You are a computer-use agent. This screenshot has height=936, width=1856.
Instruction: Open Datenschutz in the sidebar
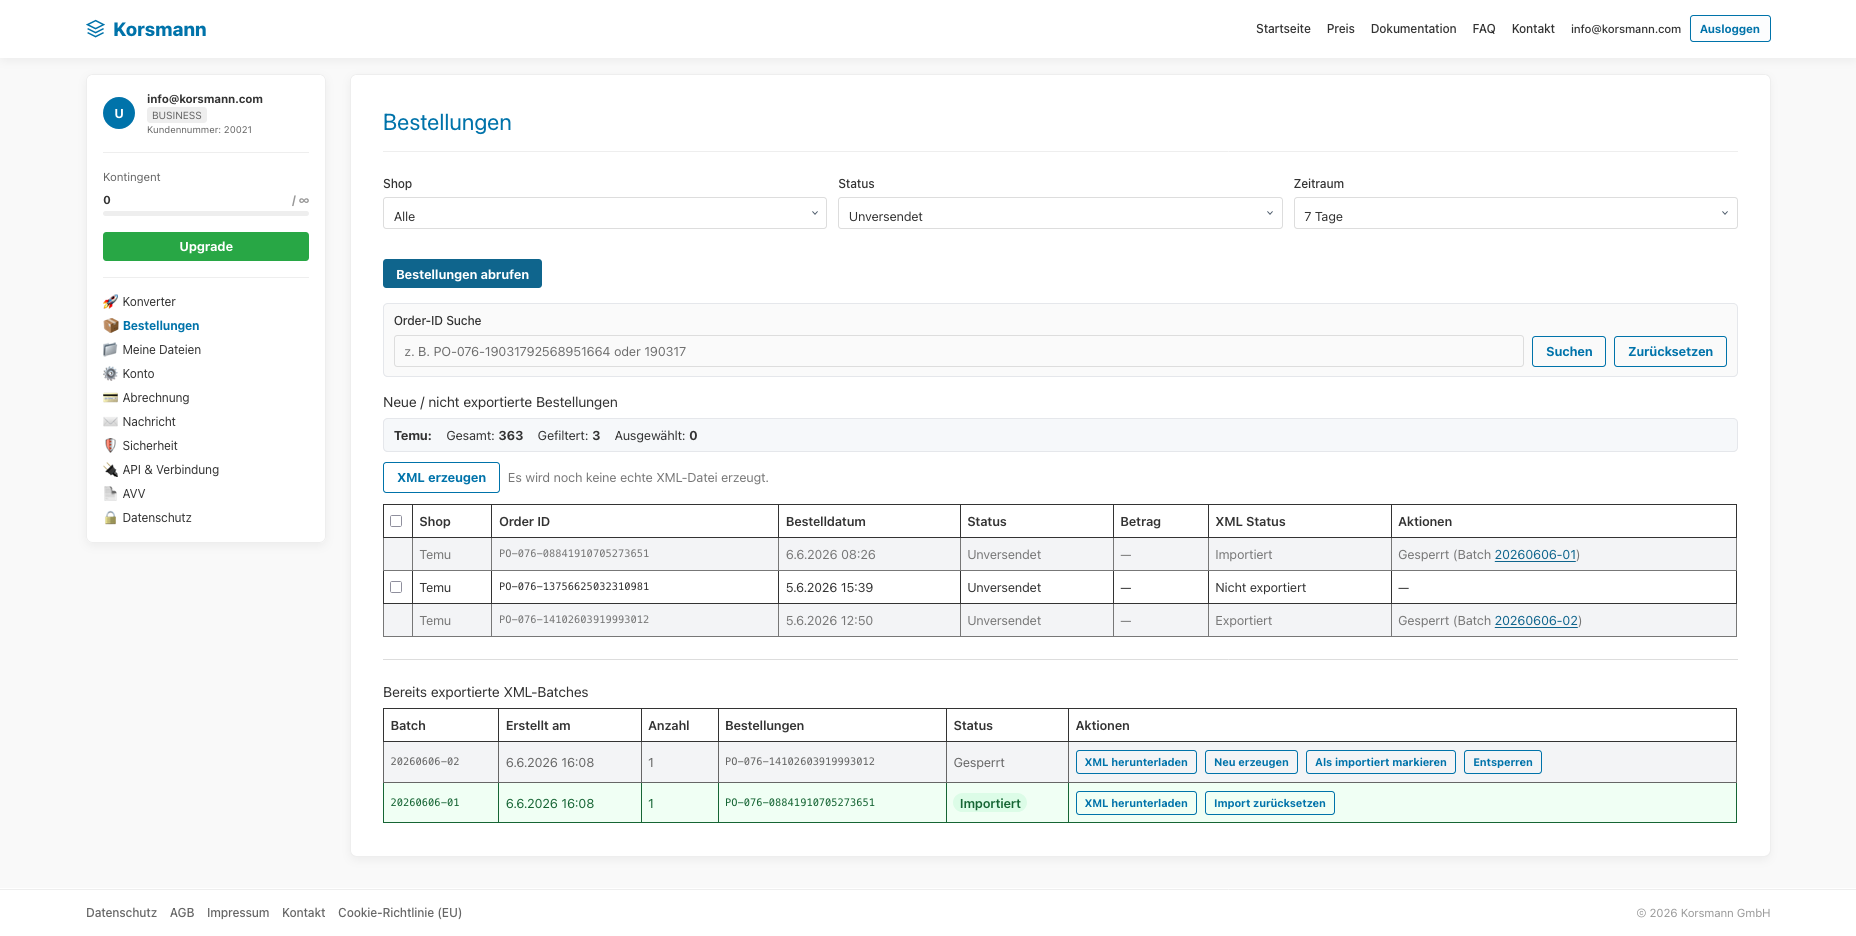pyautogui.click(x=157, y=518)
